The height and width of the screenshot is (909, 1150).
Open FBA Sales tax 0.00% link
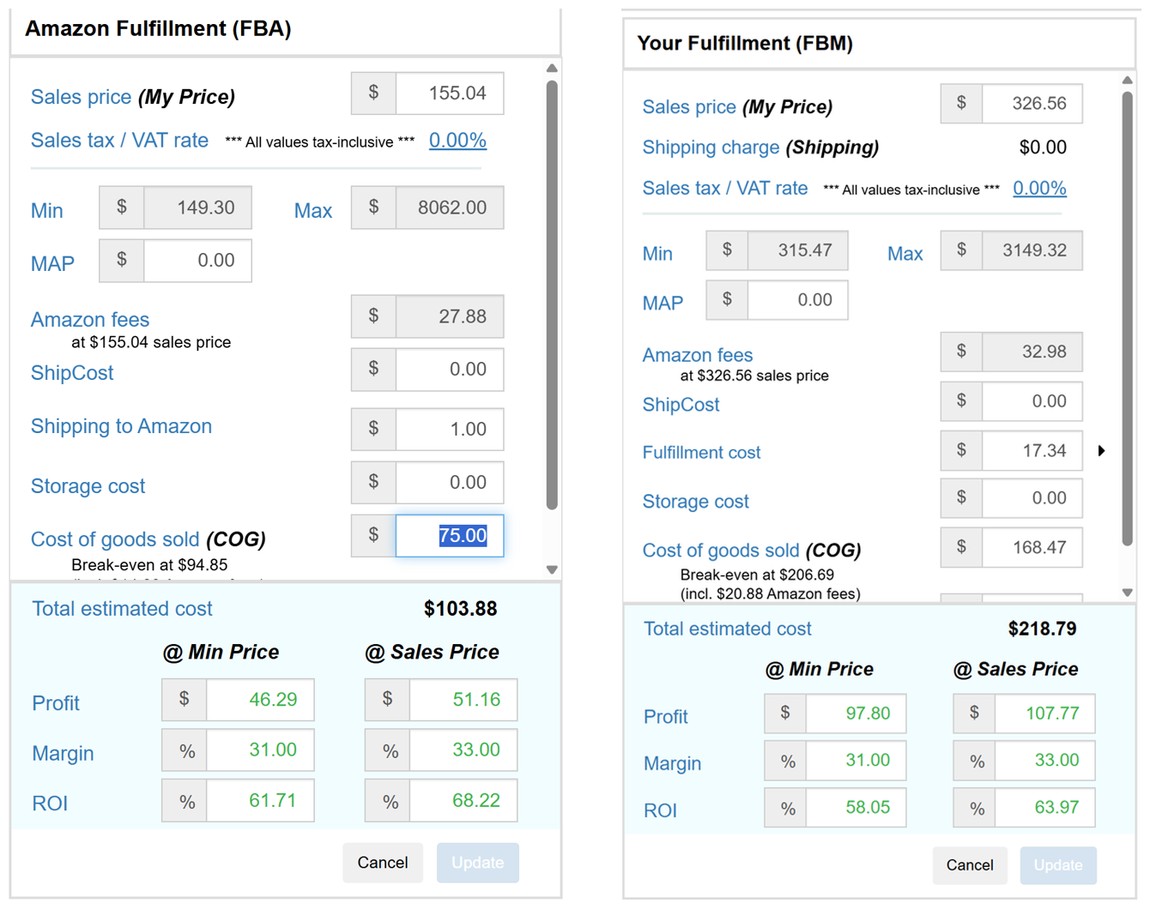(458, 140)
